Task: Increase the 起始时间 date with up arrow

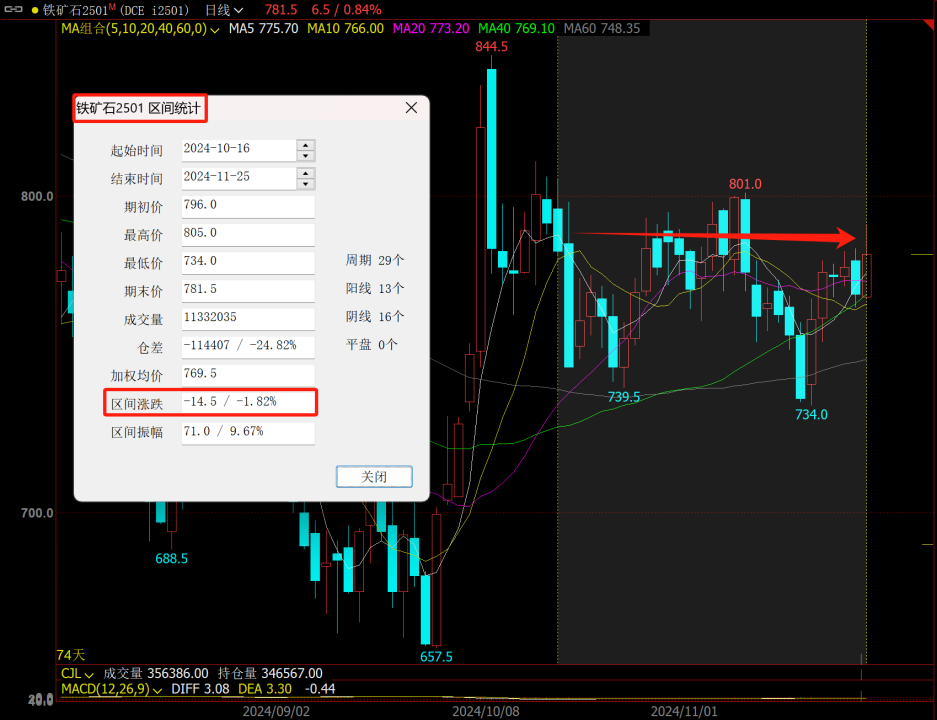Action: [305, 145]
